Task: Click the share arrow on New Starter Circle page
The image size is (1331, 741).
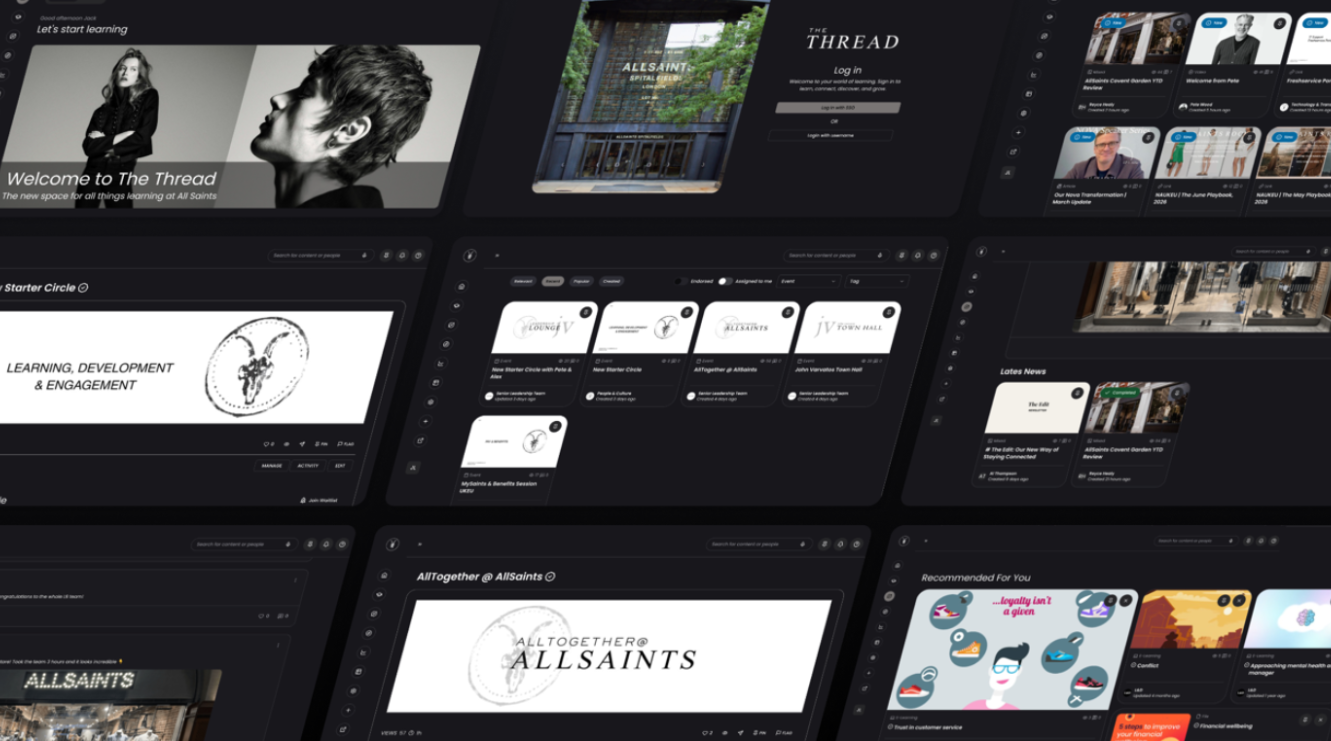Action: coord(303,443)
